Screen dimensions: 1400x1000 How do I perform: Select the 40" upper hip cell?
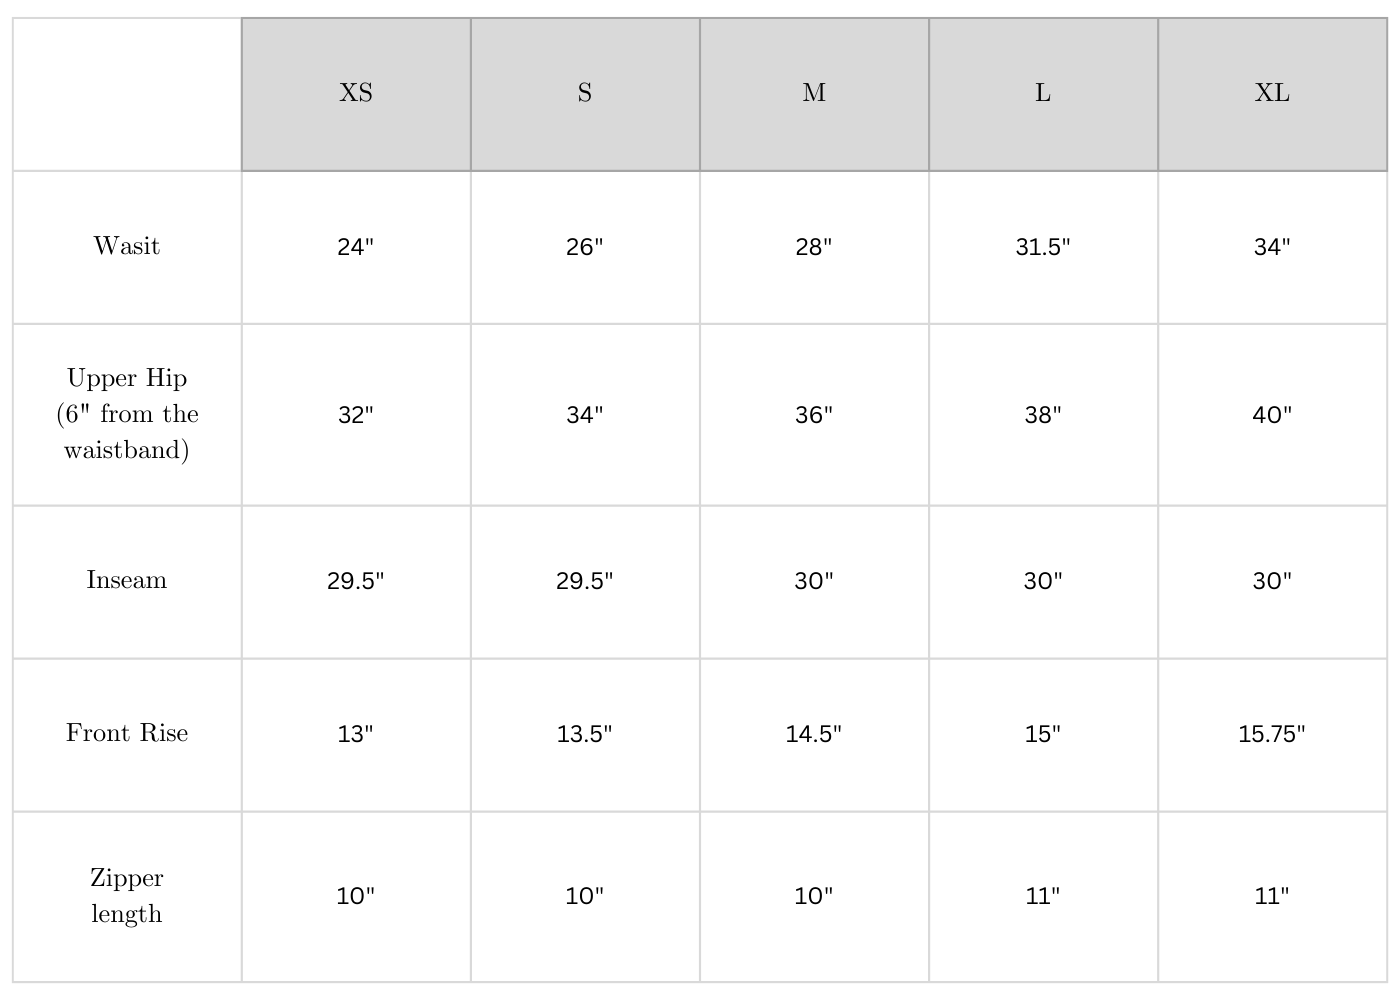pos(1272,415)
